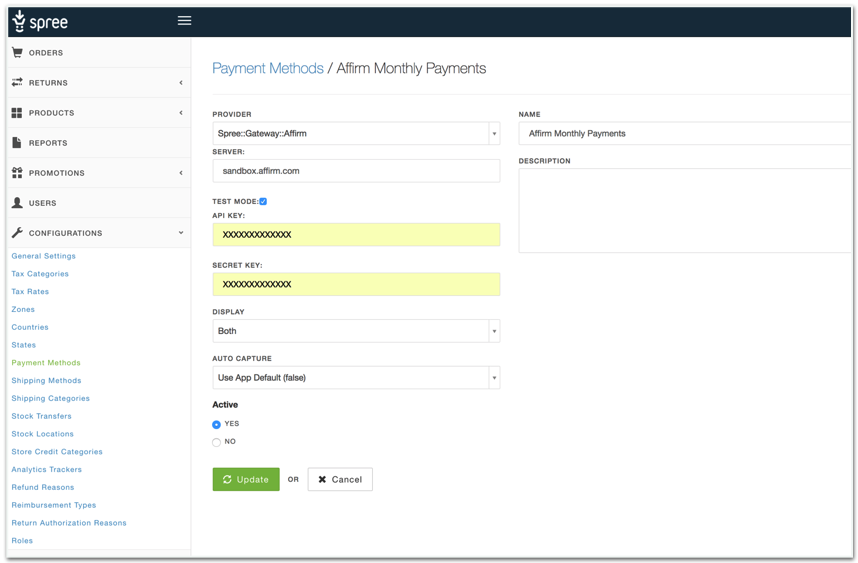Open the Promotions menu item
Screen dimensions: 858x563
tap(99, 173)
